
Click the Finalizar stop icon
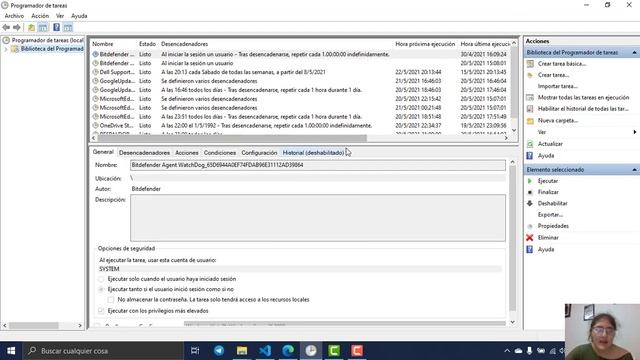(x=530, y=192)
